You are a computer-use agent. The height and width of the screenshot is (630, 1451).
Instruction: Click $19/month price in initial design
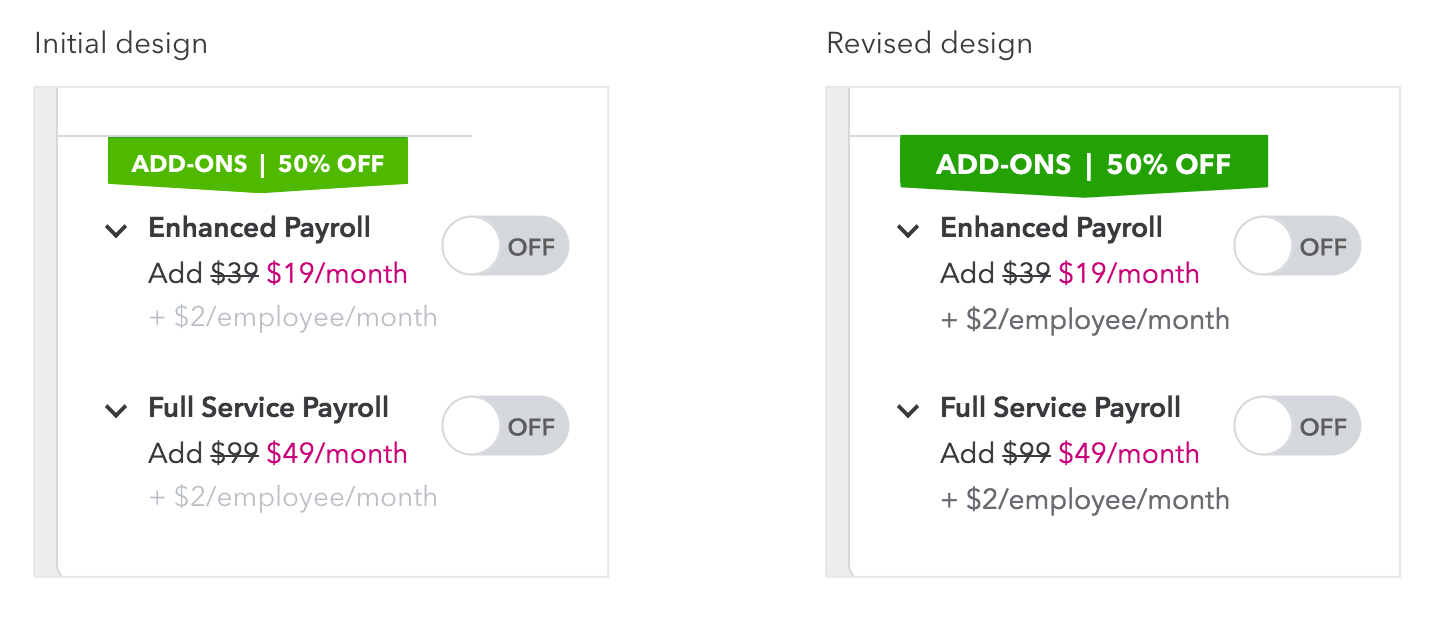point(337,273)
